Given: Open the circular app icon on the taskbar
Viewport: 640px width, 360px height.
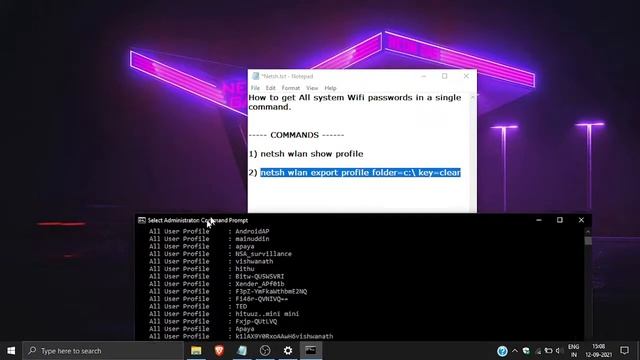Looking at the screenshot, I should [265, 351].
